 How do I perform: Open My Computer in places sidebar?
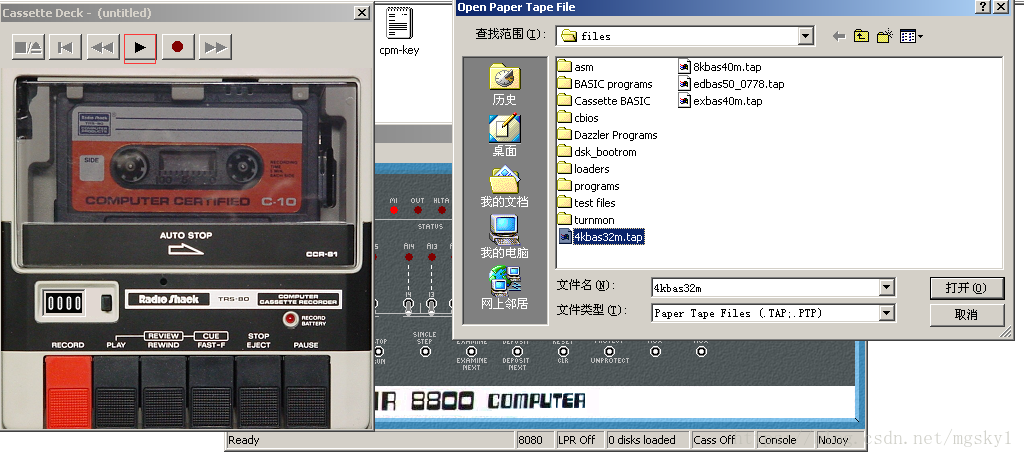504,235
